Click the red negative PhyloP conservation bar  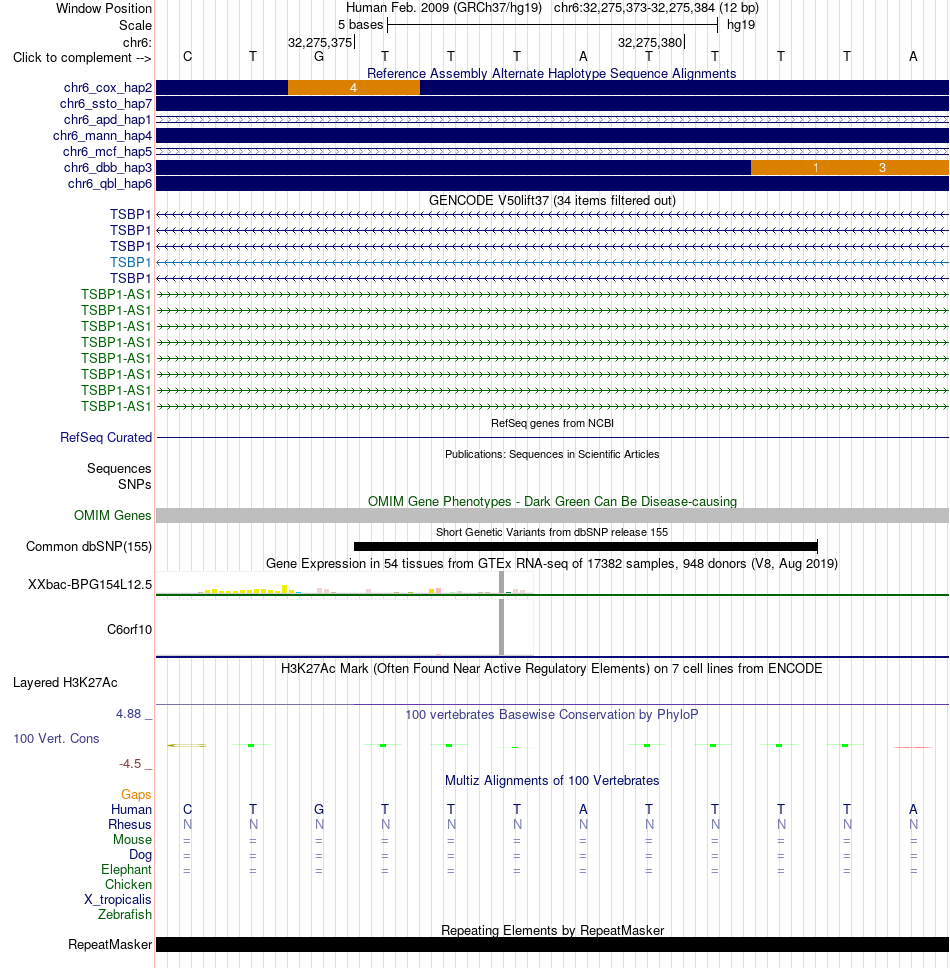pyautogui.click(x=913, y=747)
